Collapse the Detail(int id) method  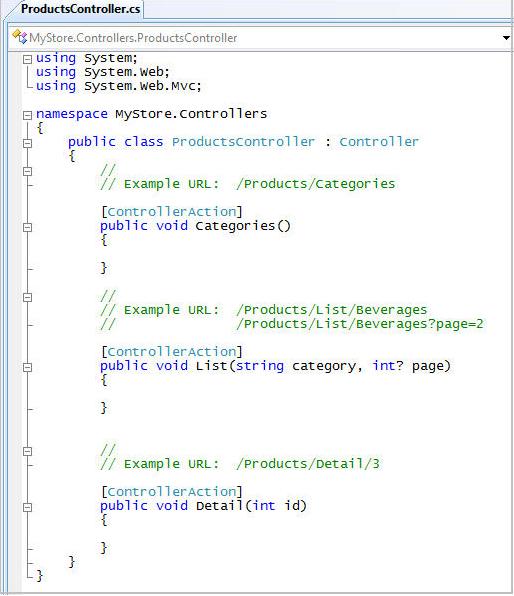click(27, 507)
